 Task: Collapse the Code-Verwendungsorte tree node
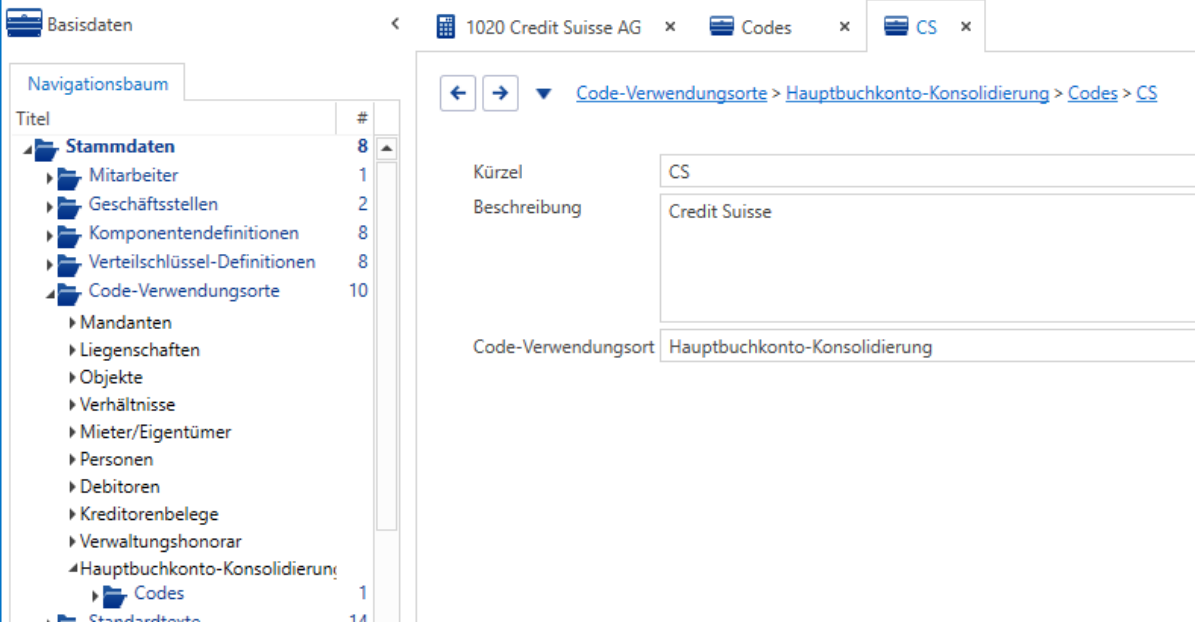pyautogui.click(x=50, y=294)
